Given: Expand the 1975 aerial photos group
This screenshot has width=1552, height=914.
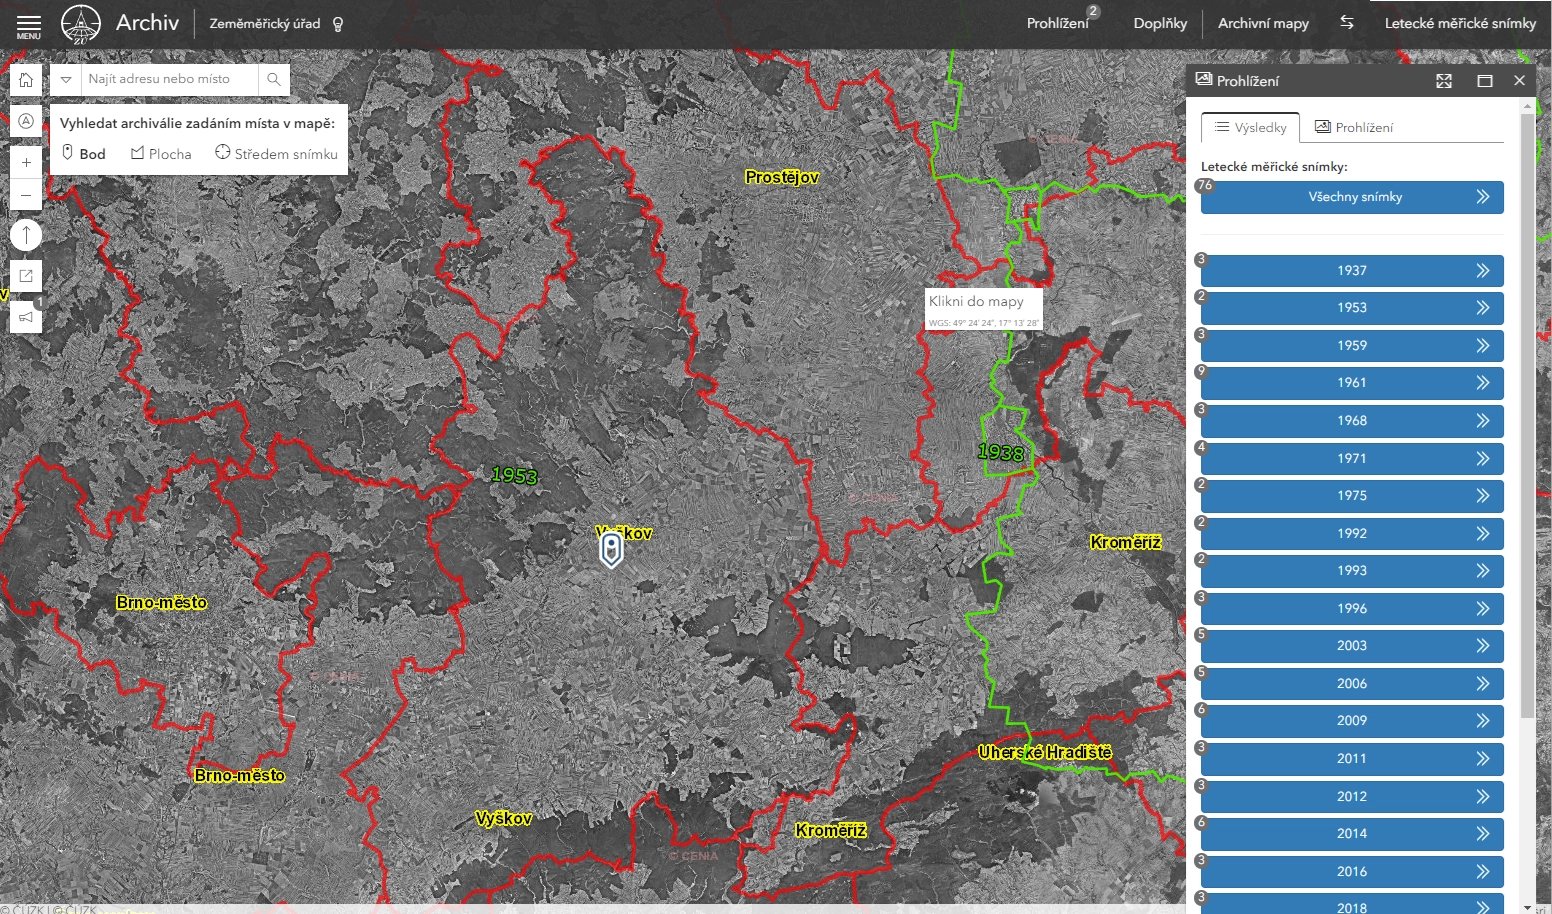Looking at the screenshot, I should [x=1352, y=496].
